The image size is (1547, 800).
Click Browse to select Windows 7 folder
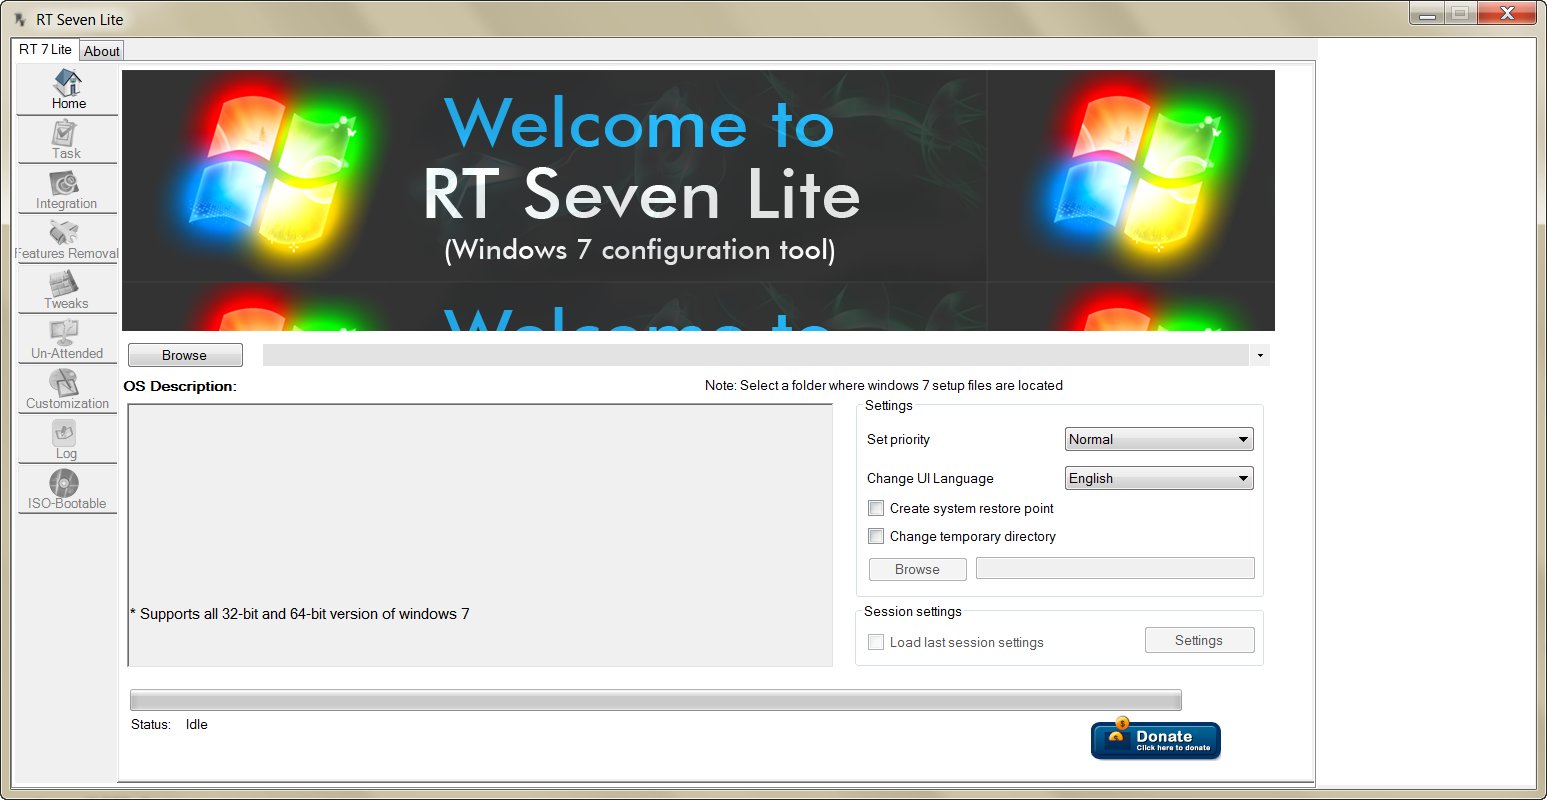pyautogui.click(x=185, y=355)
